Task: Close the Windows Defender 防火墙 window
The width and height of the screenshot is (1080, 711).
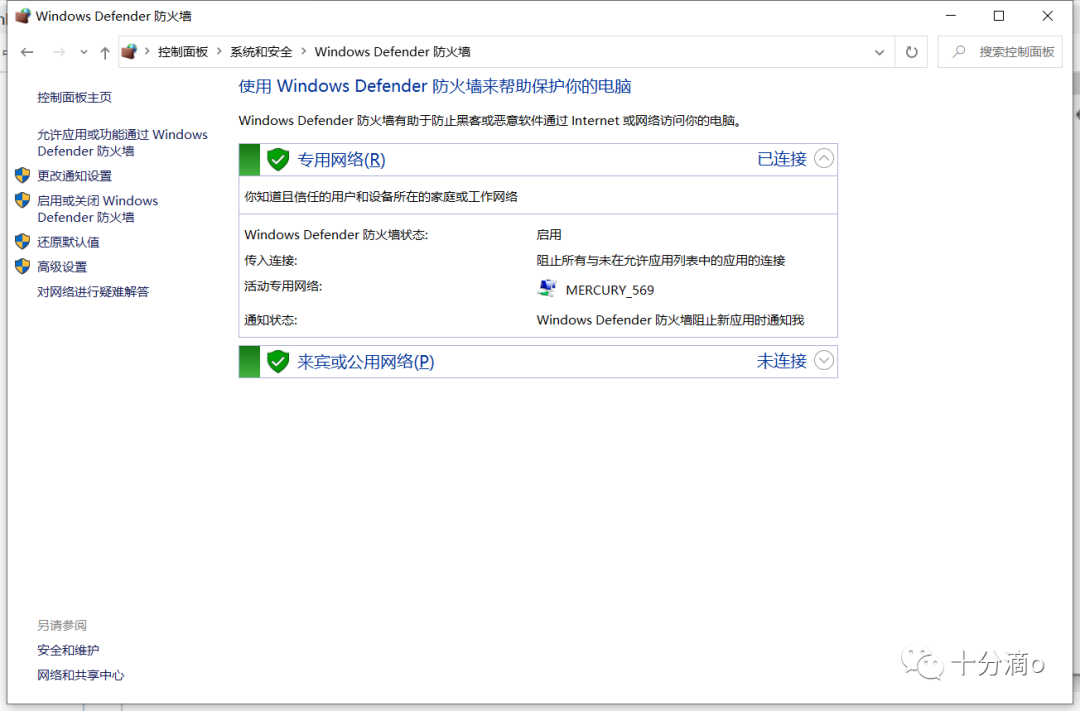Action: coord(1048,16)
